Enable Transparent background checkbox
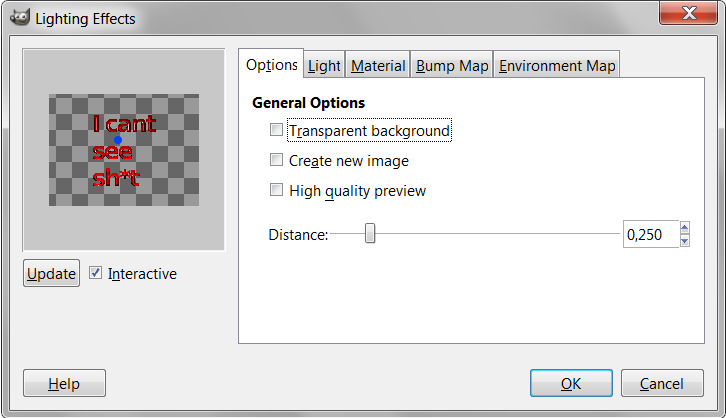This screenshot has height=418, width=726. pos(276,130)
